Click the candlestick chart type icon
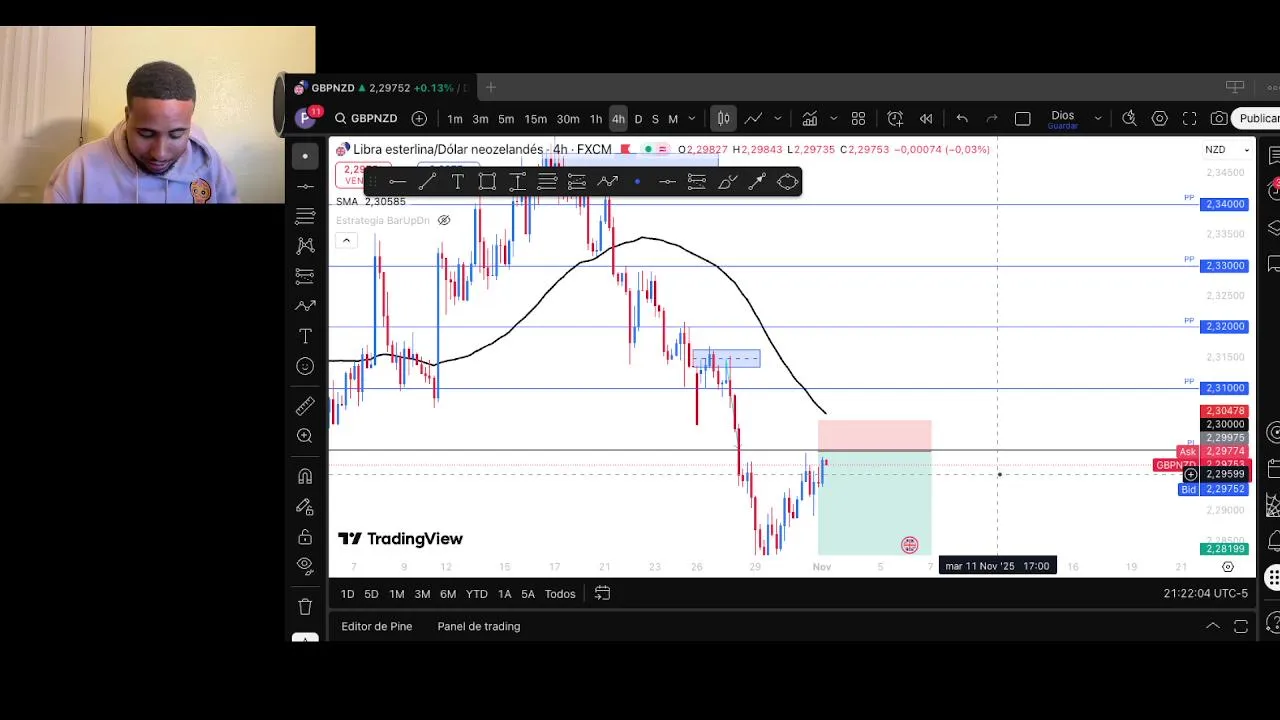This screenshot has height=720, width=1280. (x=723, y=118)
